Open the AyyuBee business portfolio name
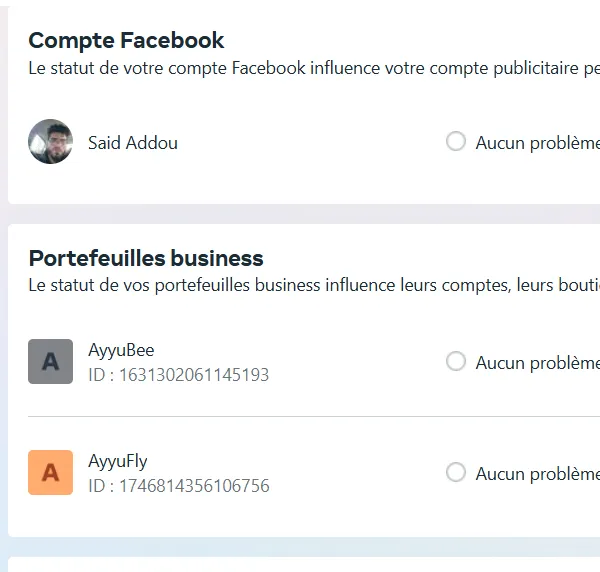Viewport: 600px width, 572px height. coord(121,350)
